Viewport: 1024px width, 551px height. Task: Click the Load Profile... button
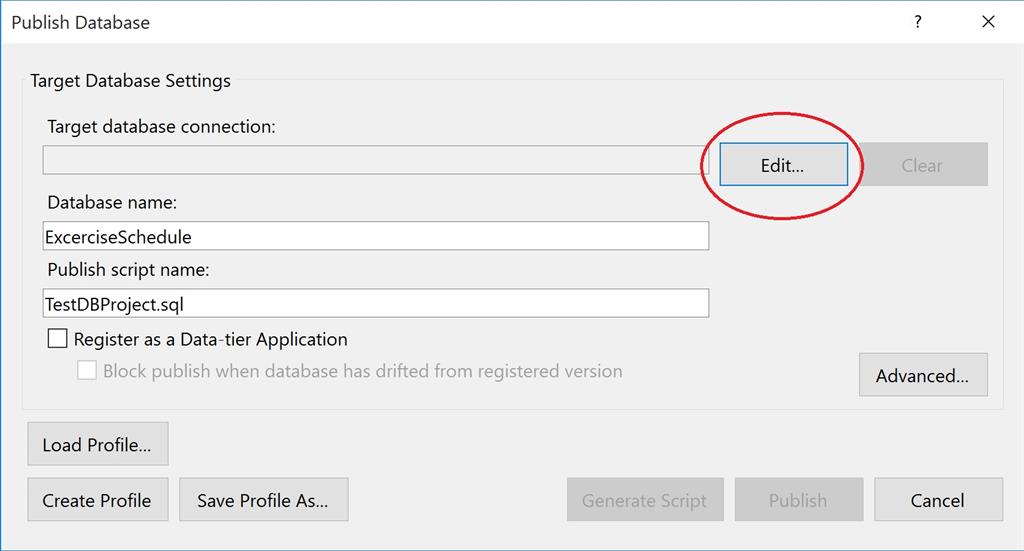point(97,444)
